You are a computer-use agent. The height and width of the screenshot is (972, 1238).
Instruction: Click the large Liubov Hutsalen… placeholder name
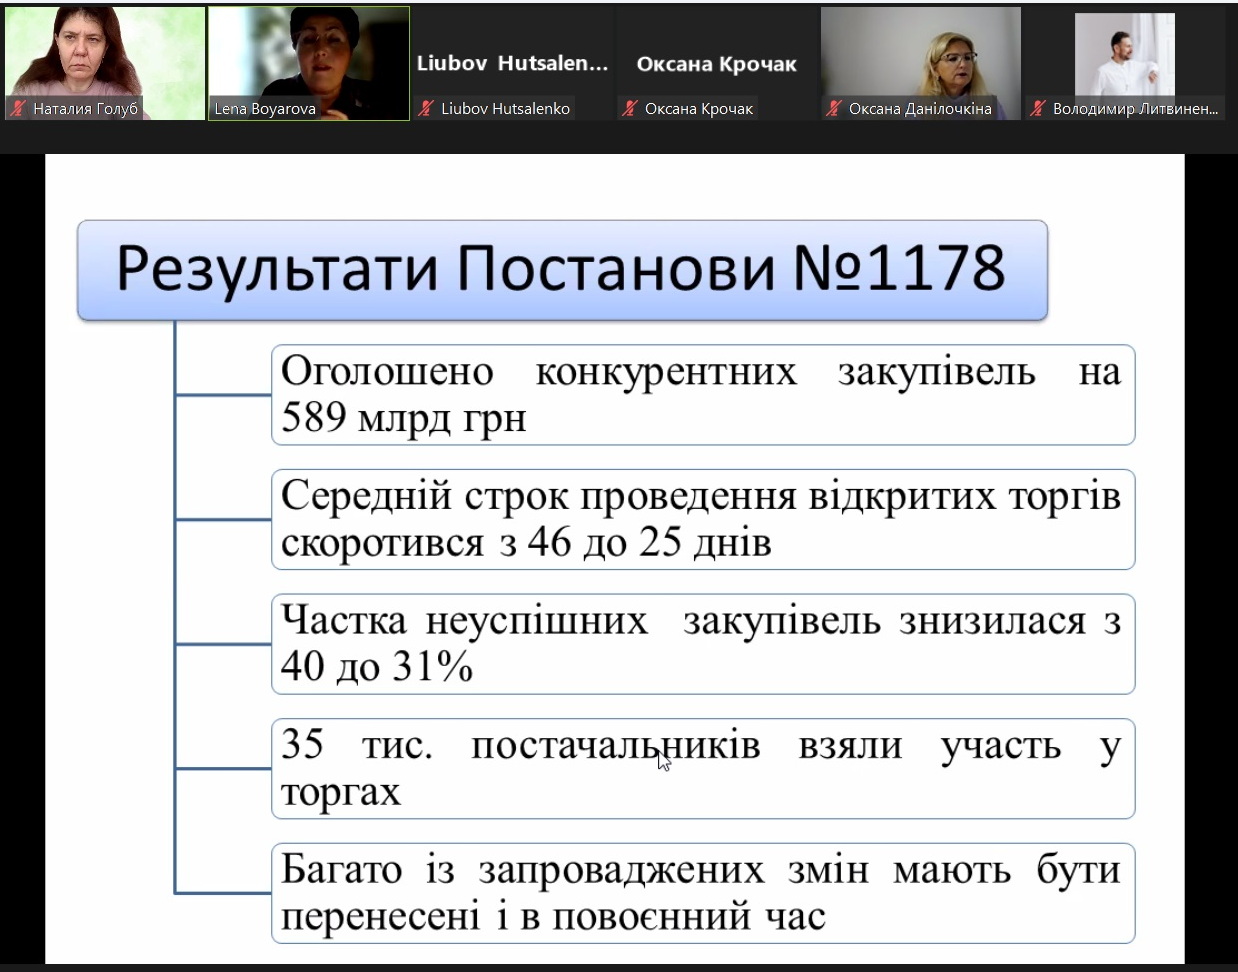point(512,63)
